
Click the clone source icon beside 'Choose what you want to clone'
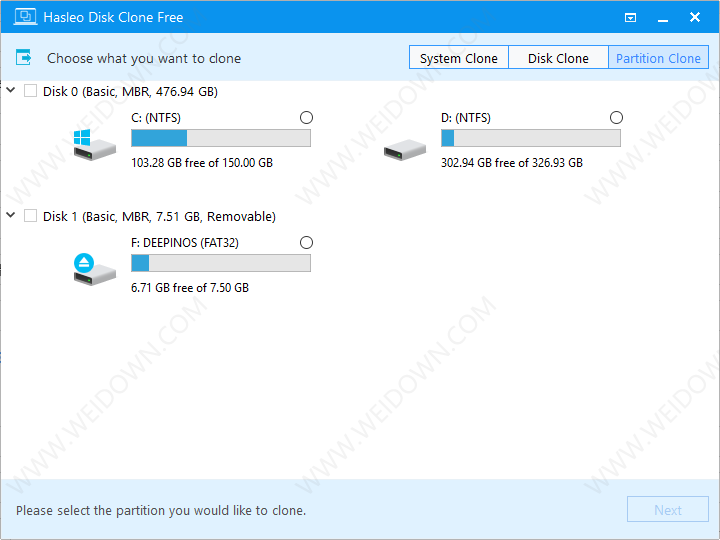coord(23,57)
